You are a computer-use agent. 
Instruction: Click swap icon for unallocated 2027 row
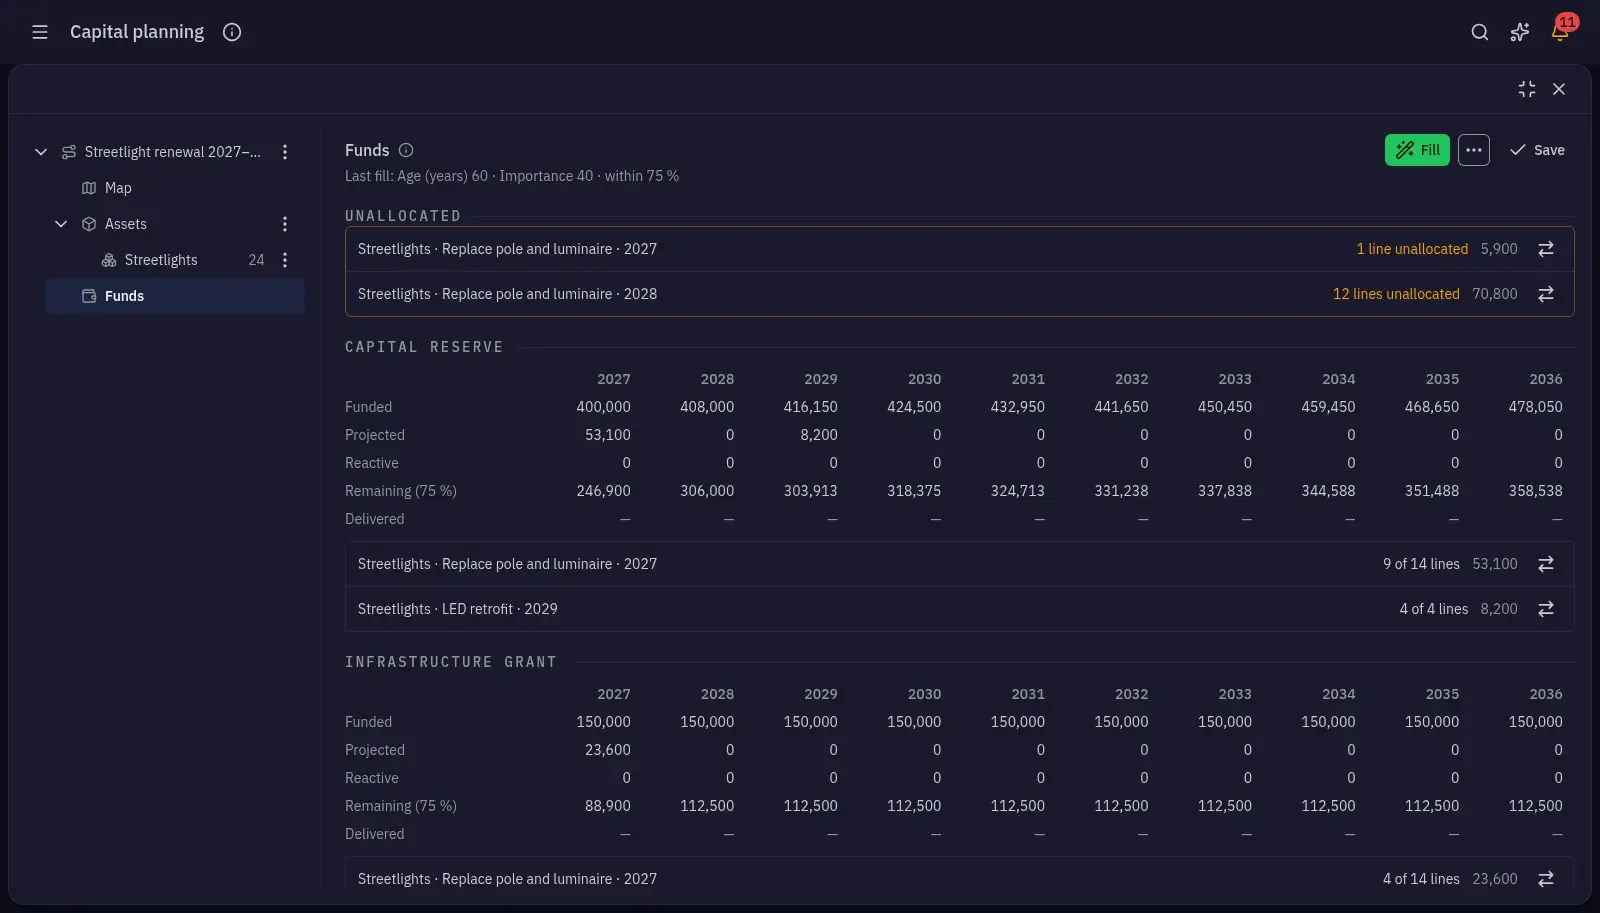tap(1546, 249)
